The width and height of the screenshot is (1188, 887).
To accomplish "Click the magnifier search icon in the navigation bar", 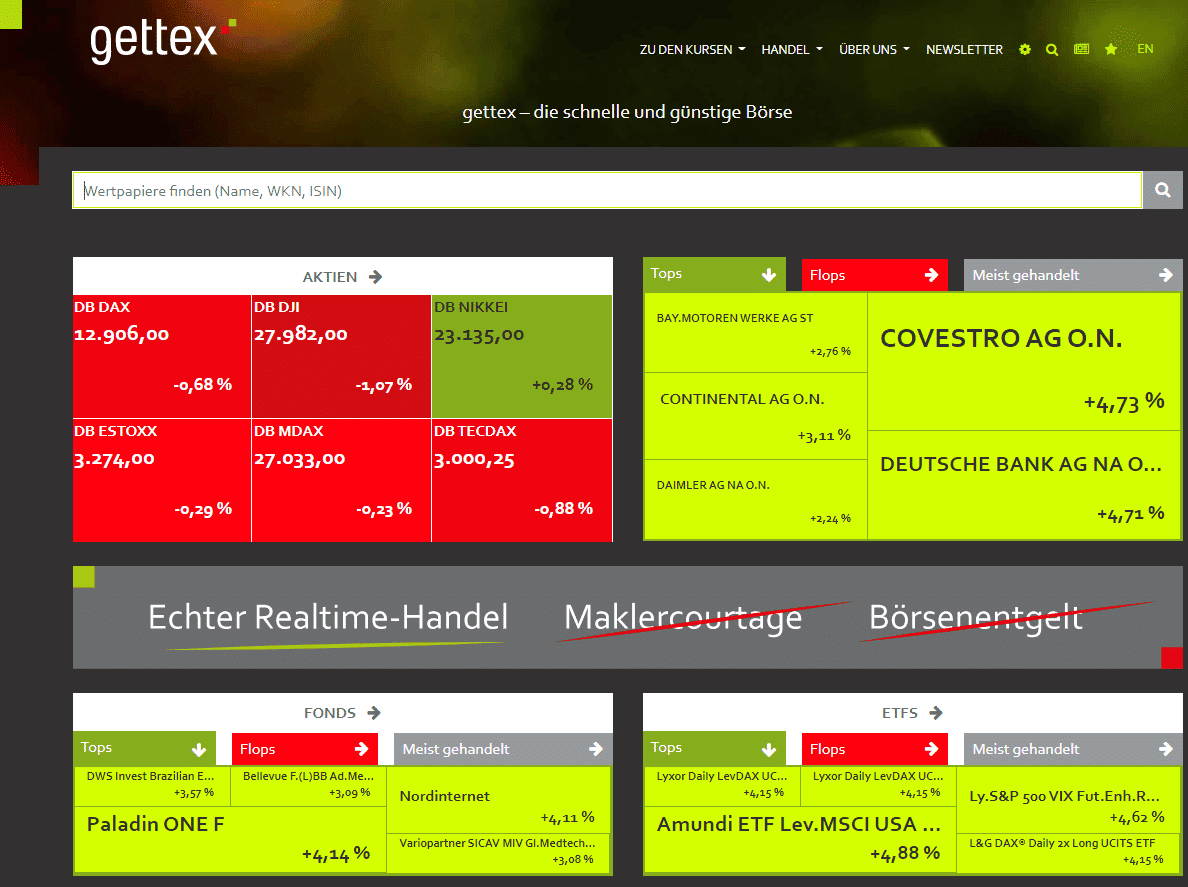I will pos(1052,49).
